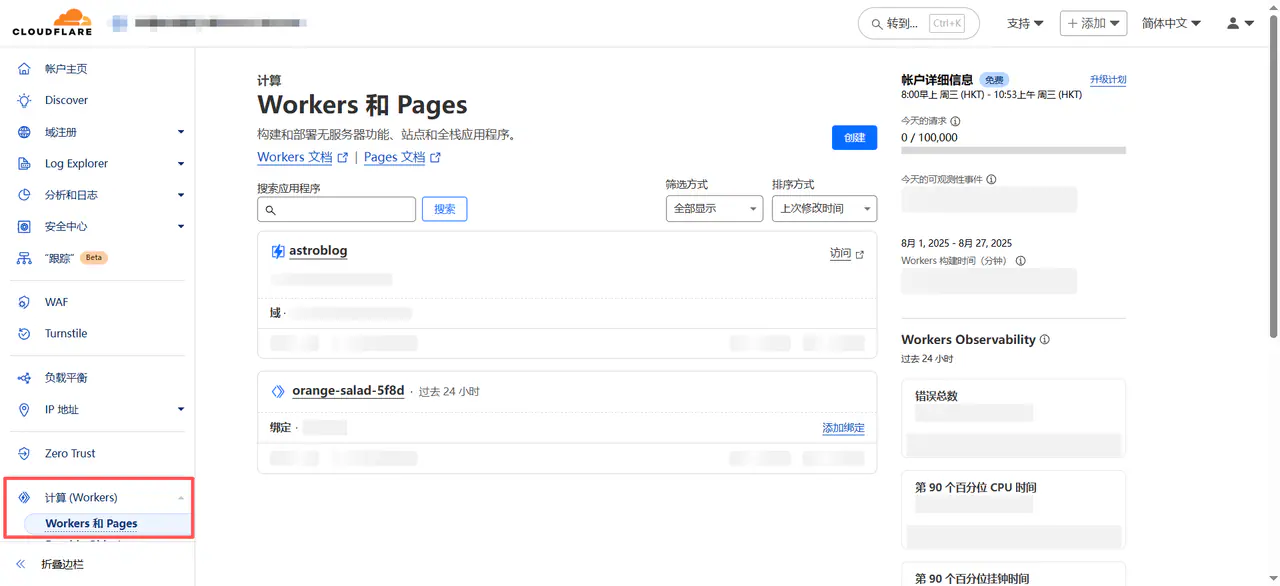Open the sort dropdown showing 上次修改时间
The height and width of the screenshot is (586, 1280).
tap(824, 208)
